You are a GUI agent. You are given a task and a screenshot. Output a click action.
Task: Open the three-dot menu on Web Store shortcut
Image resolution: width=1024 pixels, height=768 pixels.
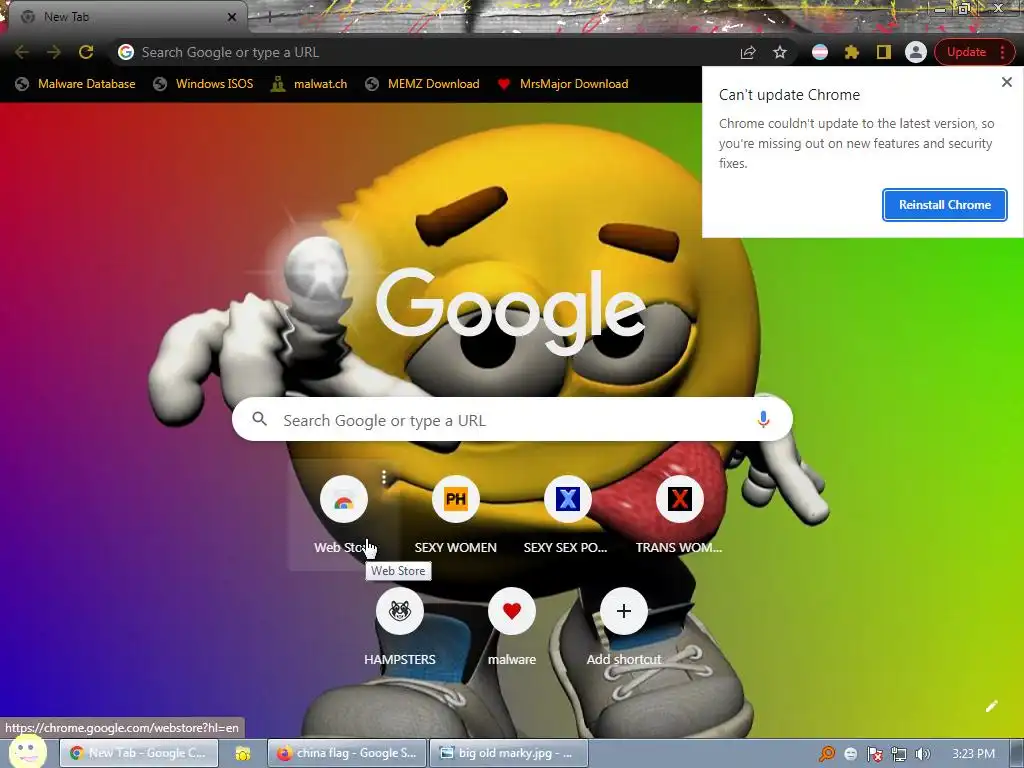[x=384, y=478]
